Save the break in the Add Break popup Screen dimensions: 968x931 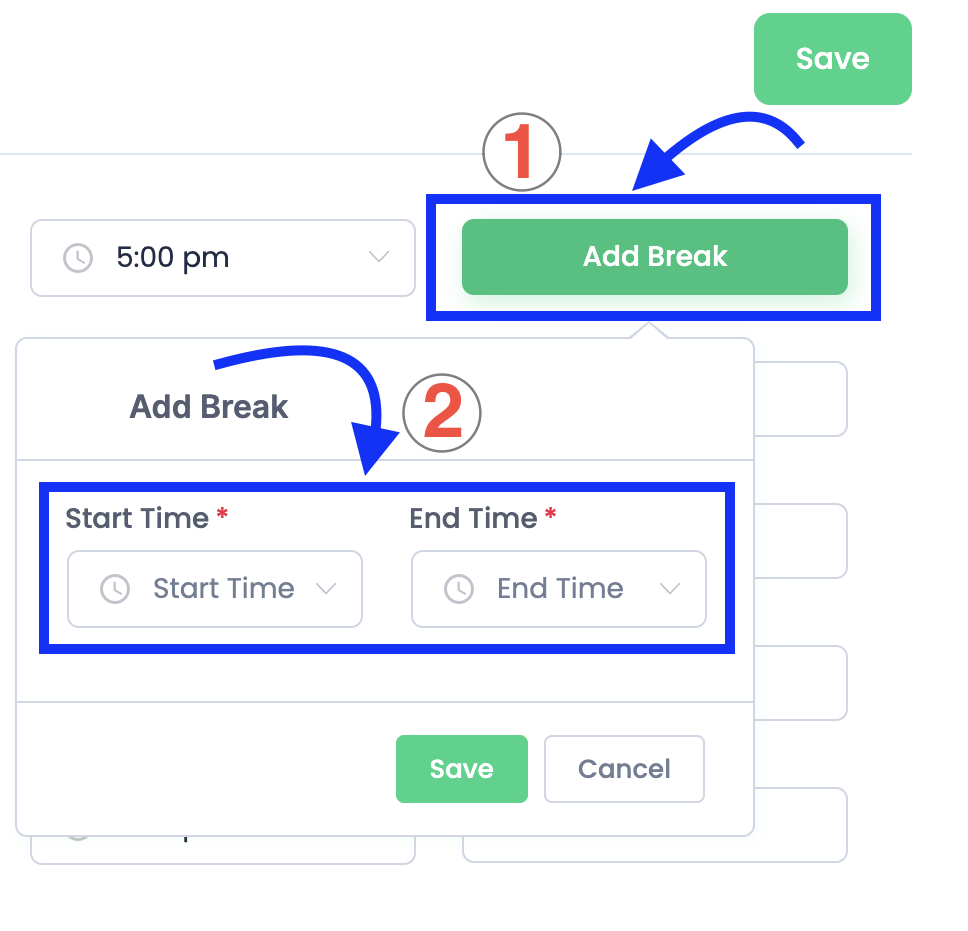[x=461, y=769]
